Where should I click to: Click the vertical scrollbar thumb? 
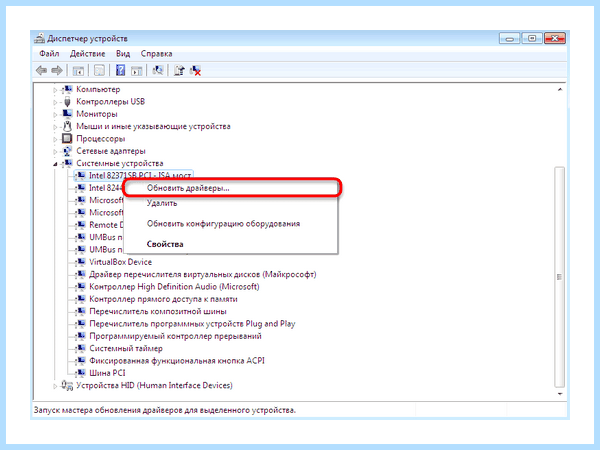(x=560, y=277)
